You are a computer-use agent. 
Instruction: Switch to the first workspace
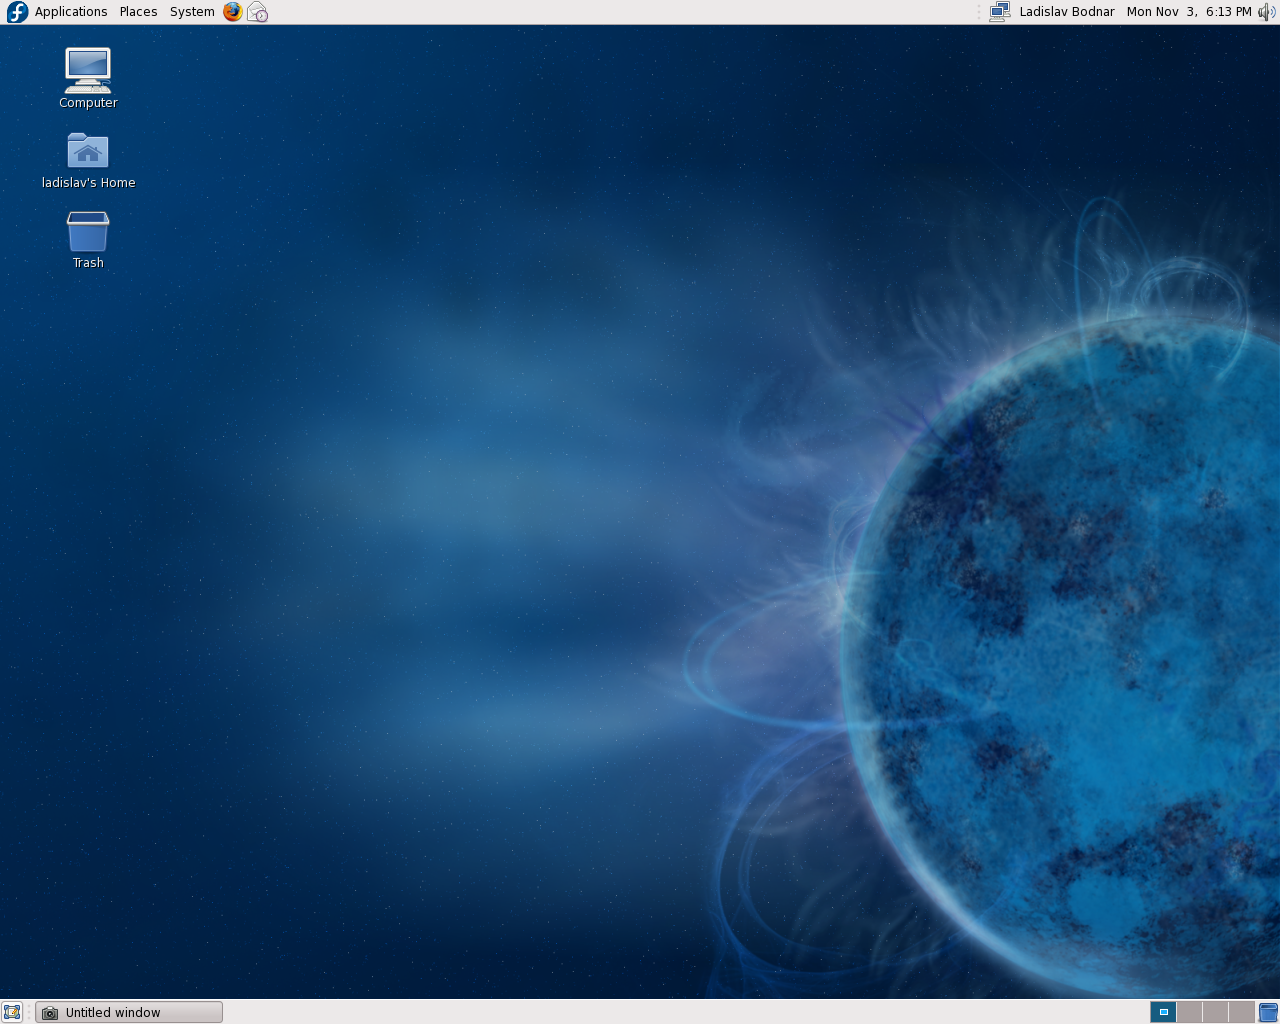coord(1163,1012)
